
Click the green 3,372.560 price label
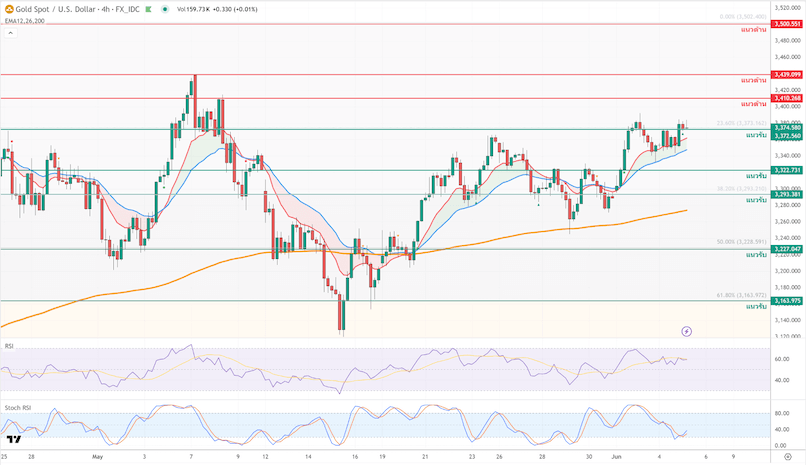[x=787, y=136]
